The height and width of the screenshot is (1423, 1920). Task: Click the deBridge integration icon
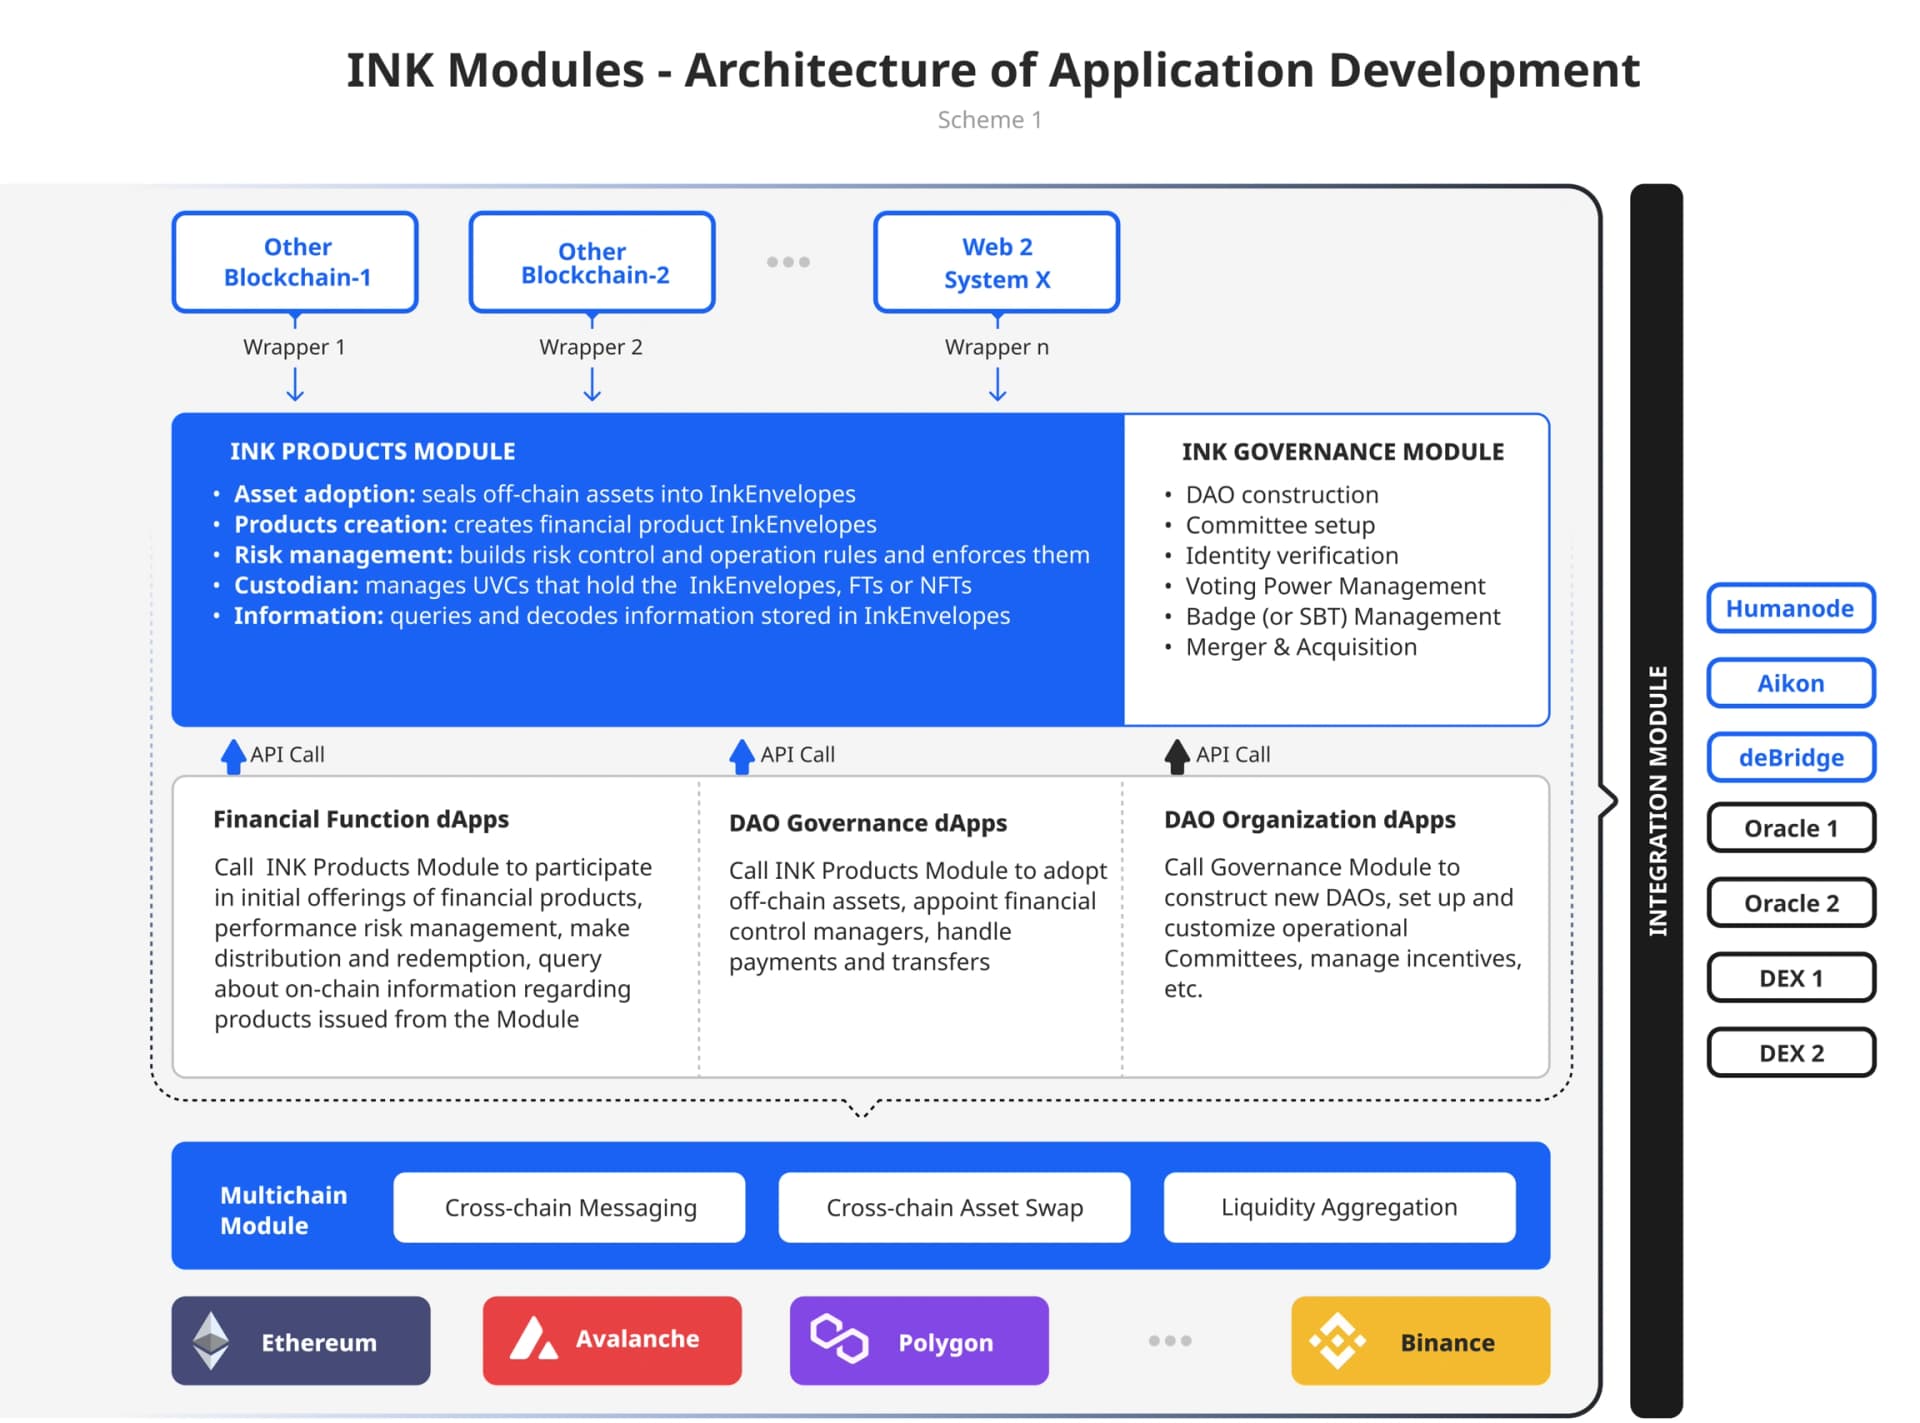(1792, 756)
